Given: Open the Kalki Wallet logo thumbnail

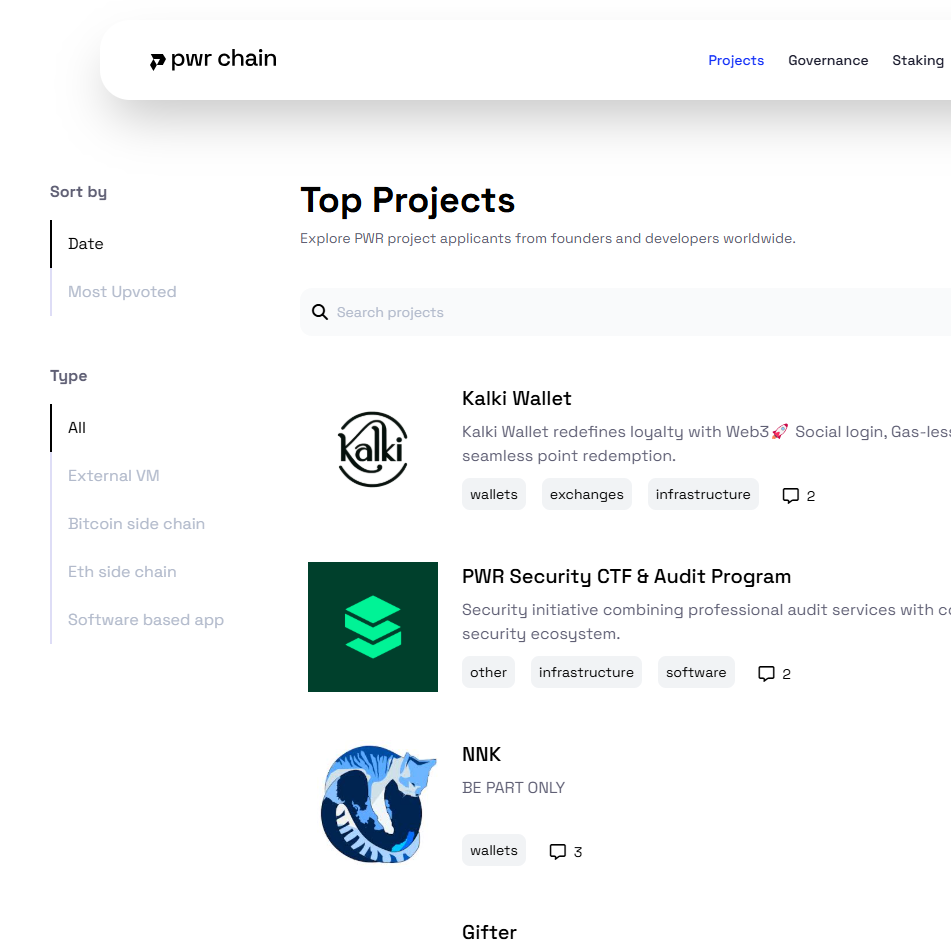Looking at the screenshot, I should 372,449.
